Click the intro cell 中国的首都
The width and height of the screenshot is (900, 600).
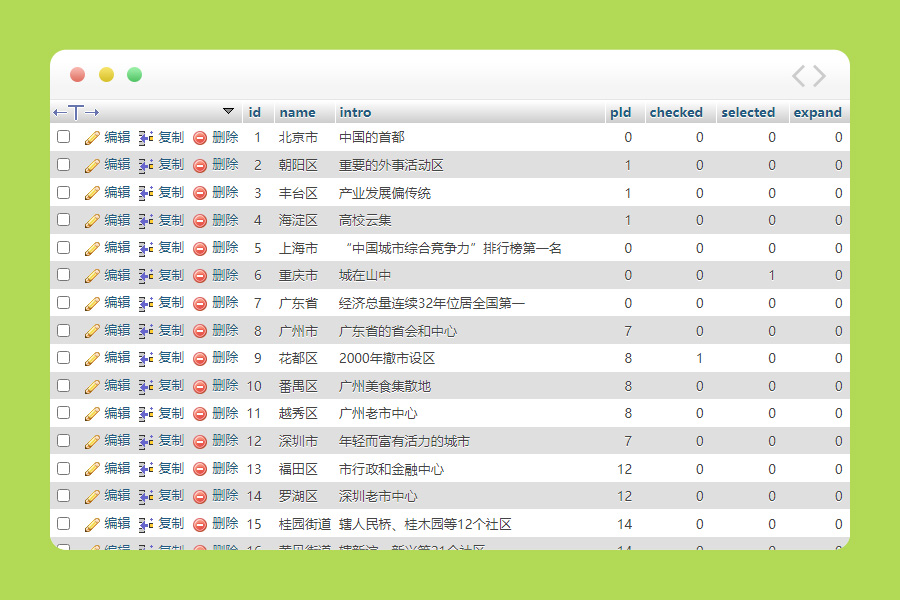pos(371,137)
